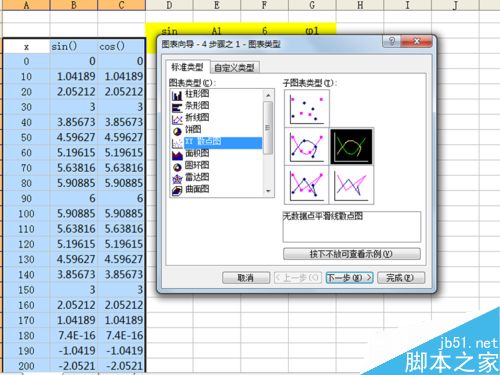
Task: Switch to the 自定义类型 tab
Action: [234, 68]
